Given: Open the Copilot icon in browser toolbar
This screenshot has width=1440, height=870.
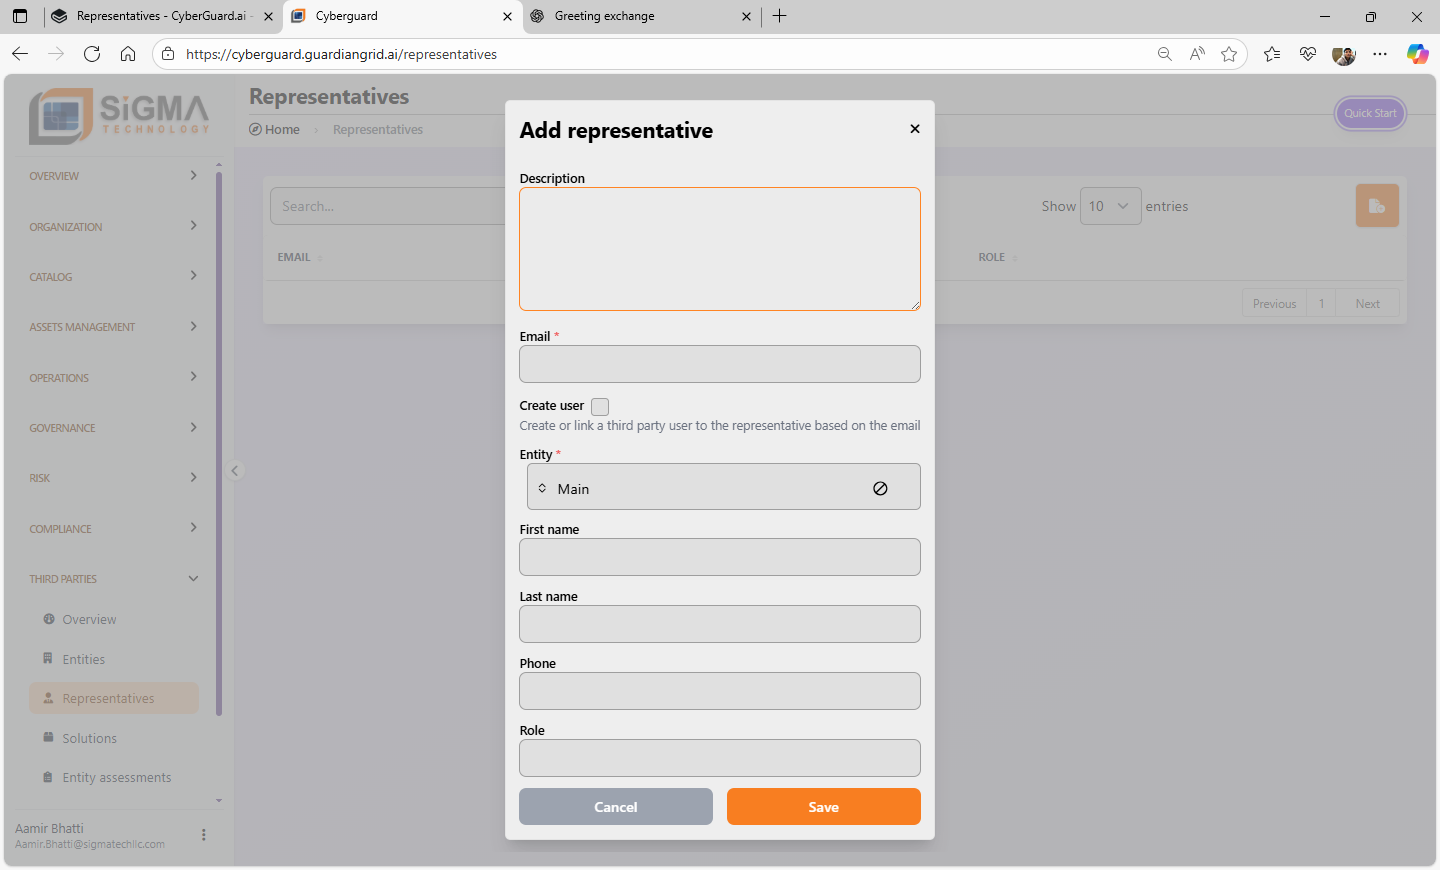Looking at the screenshot, I should click(x=1417, y=54).
